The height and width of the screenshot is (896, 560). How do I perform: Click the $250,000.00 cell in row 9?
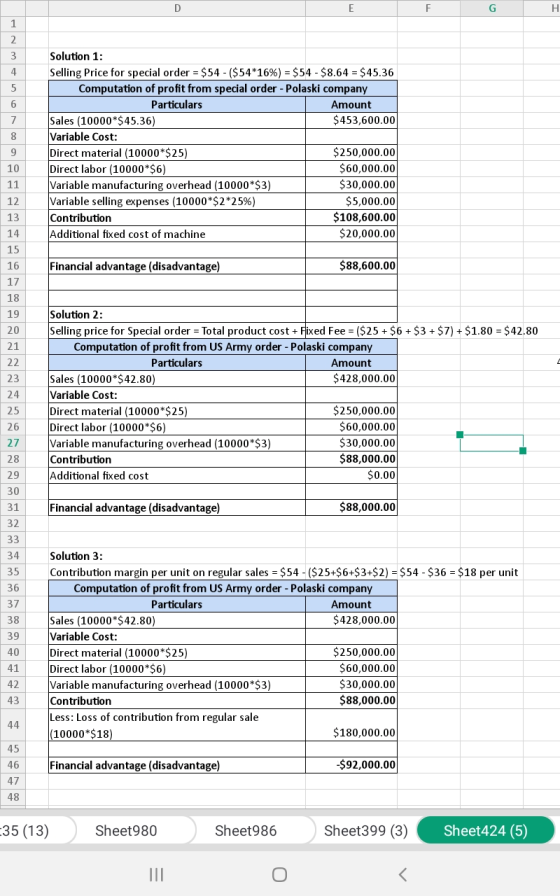[x=351, y=153]
